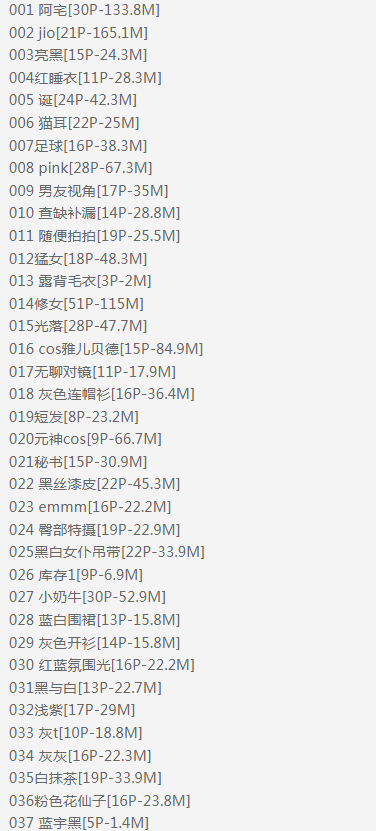This screenshot has width=376, height=831.
Task: Click the 009 男友视角 line
Action: coord(89,190)
